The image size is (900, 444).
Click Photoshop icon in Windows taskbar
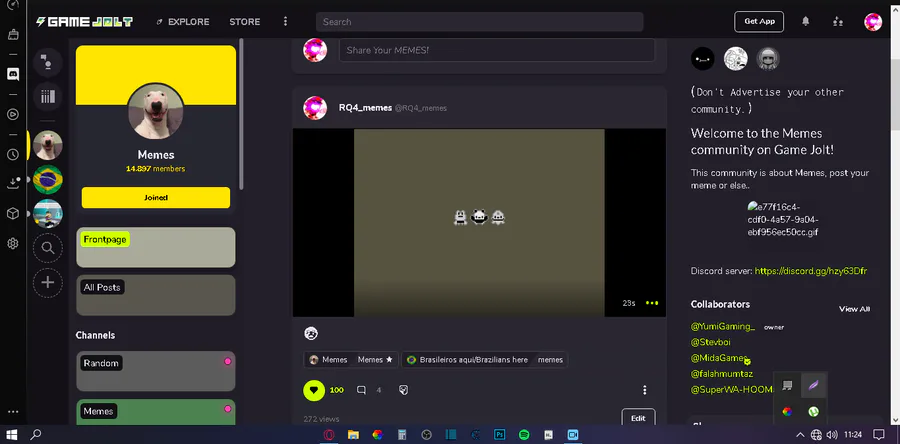(x=499, y=435)
